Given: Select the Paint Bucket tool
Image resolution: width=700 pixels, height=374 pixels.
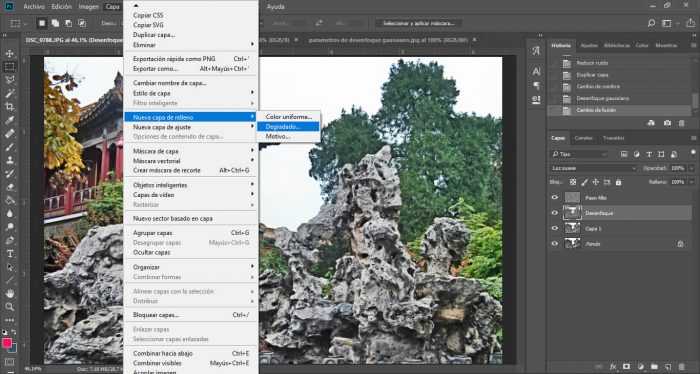Looking at the screenshot, I should pyautogui.click(x=9, y=200).
